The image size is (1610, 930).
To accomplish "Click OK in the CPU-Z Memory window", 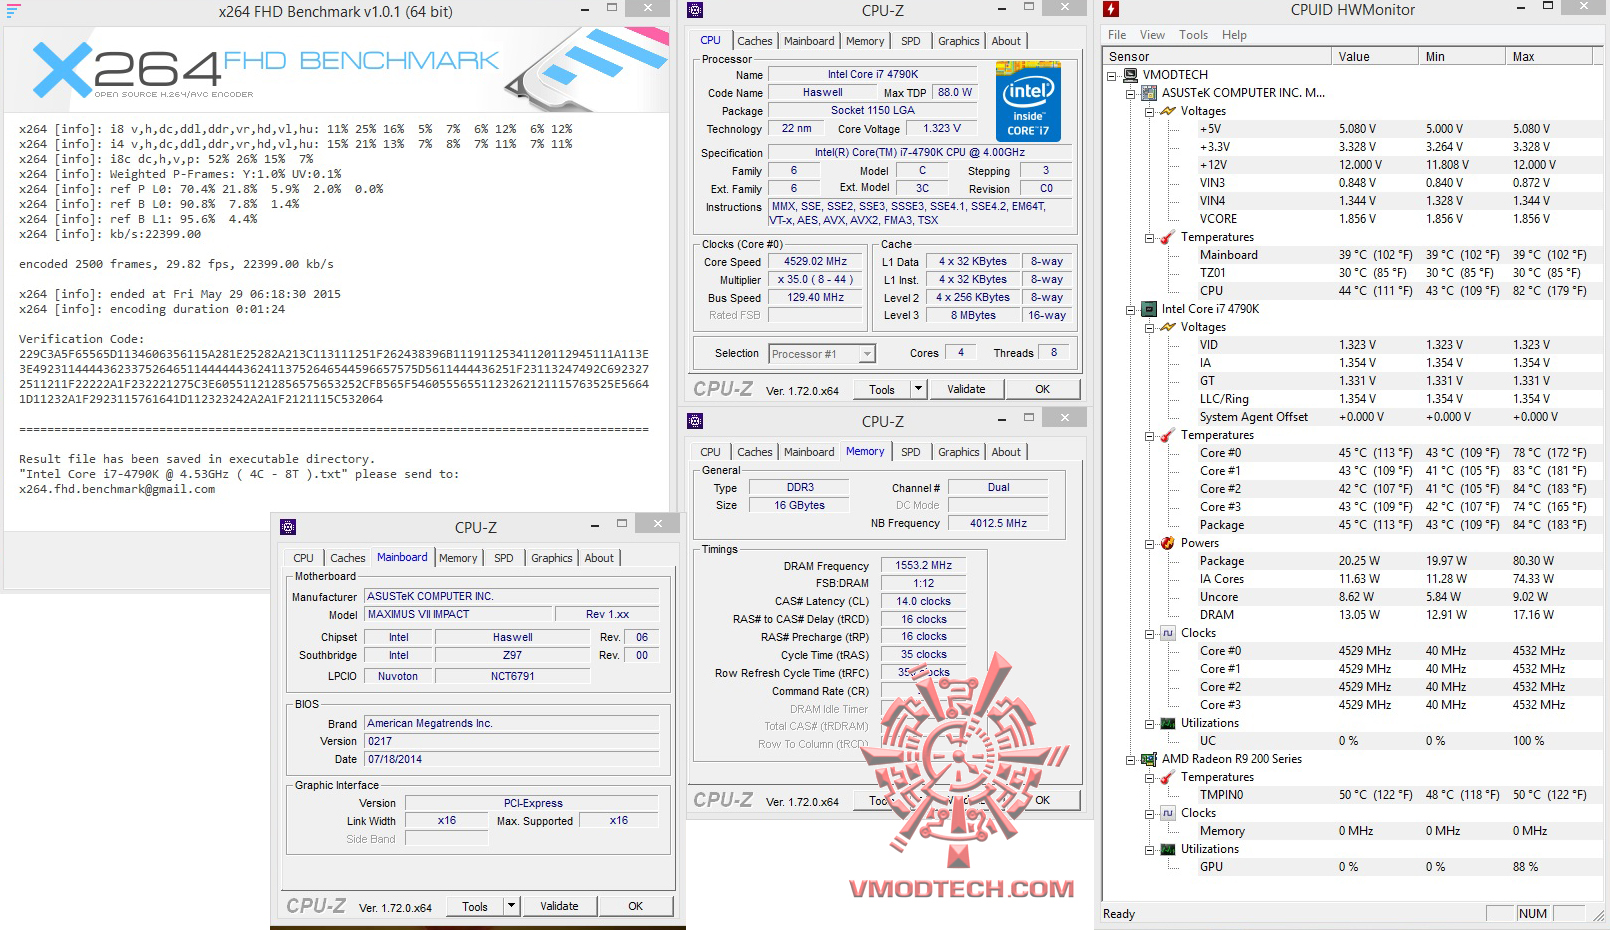I will pyautogui.click(x=1042, y=800).
